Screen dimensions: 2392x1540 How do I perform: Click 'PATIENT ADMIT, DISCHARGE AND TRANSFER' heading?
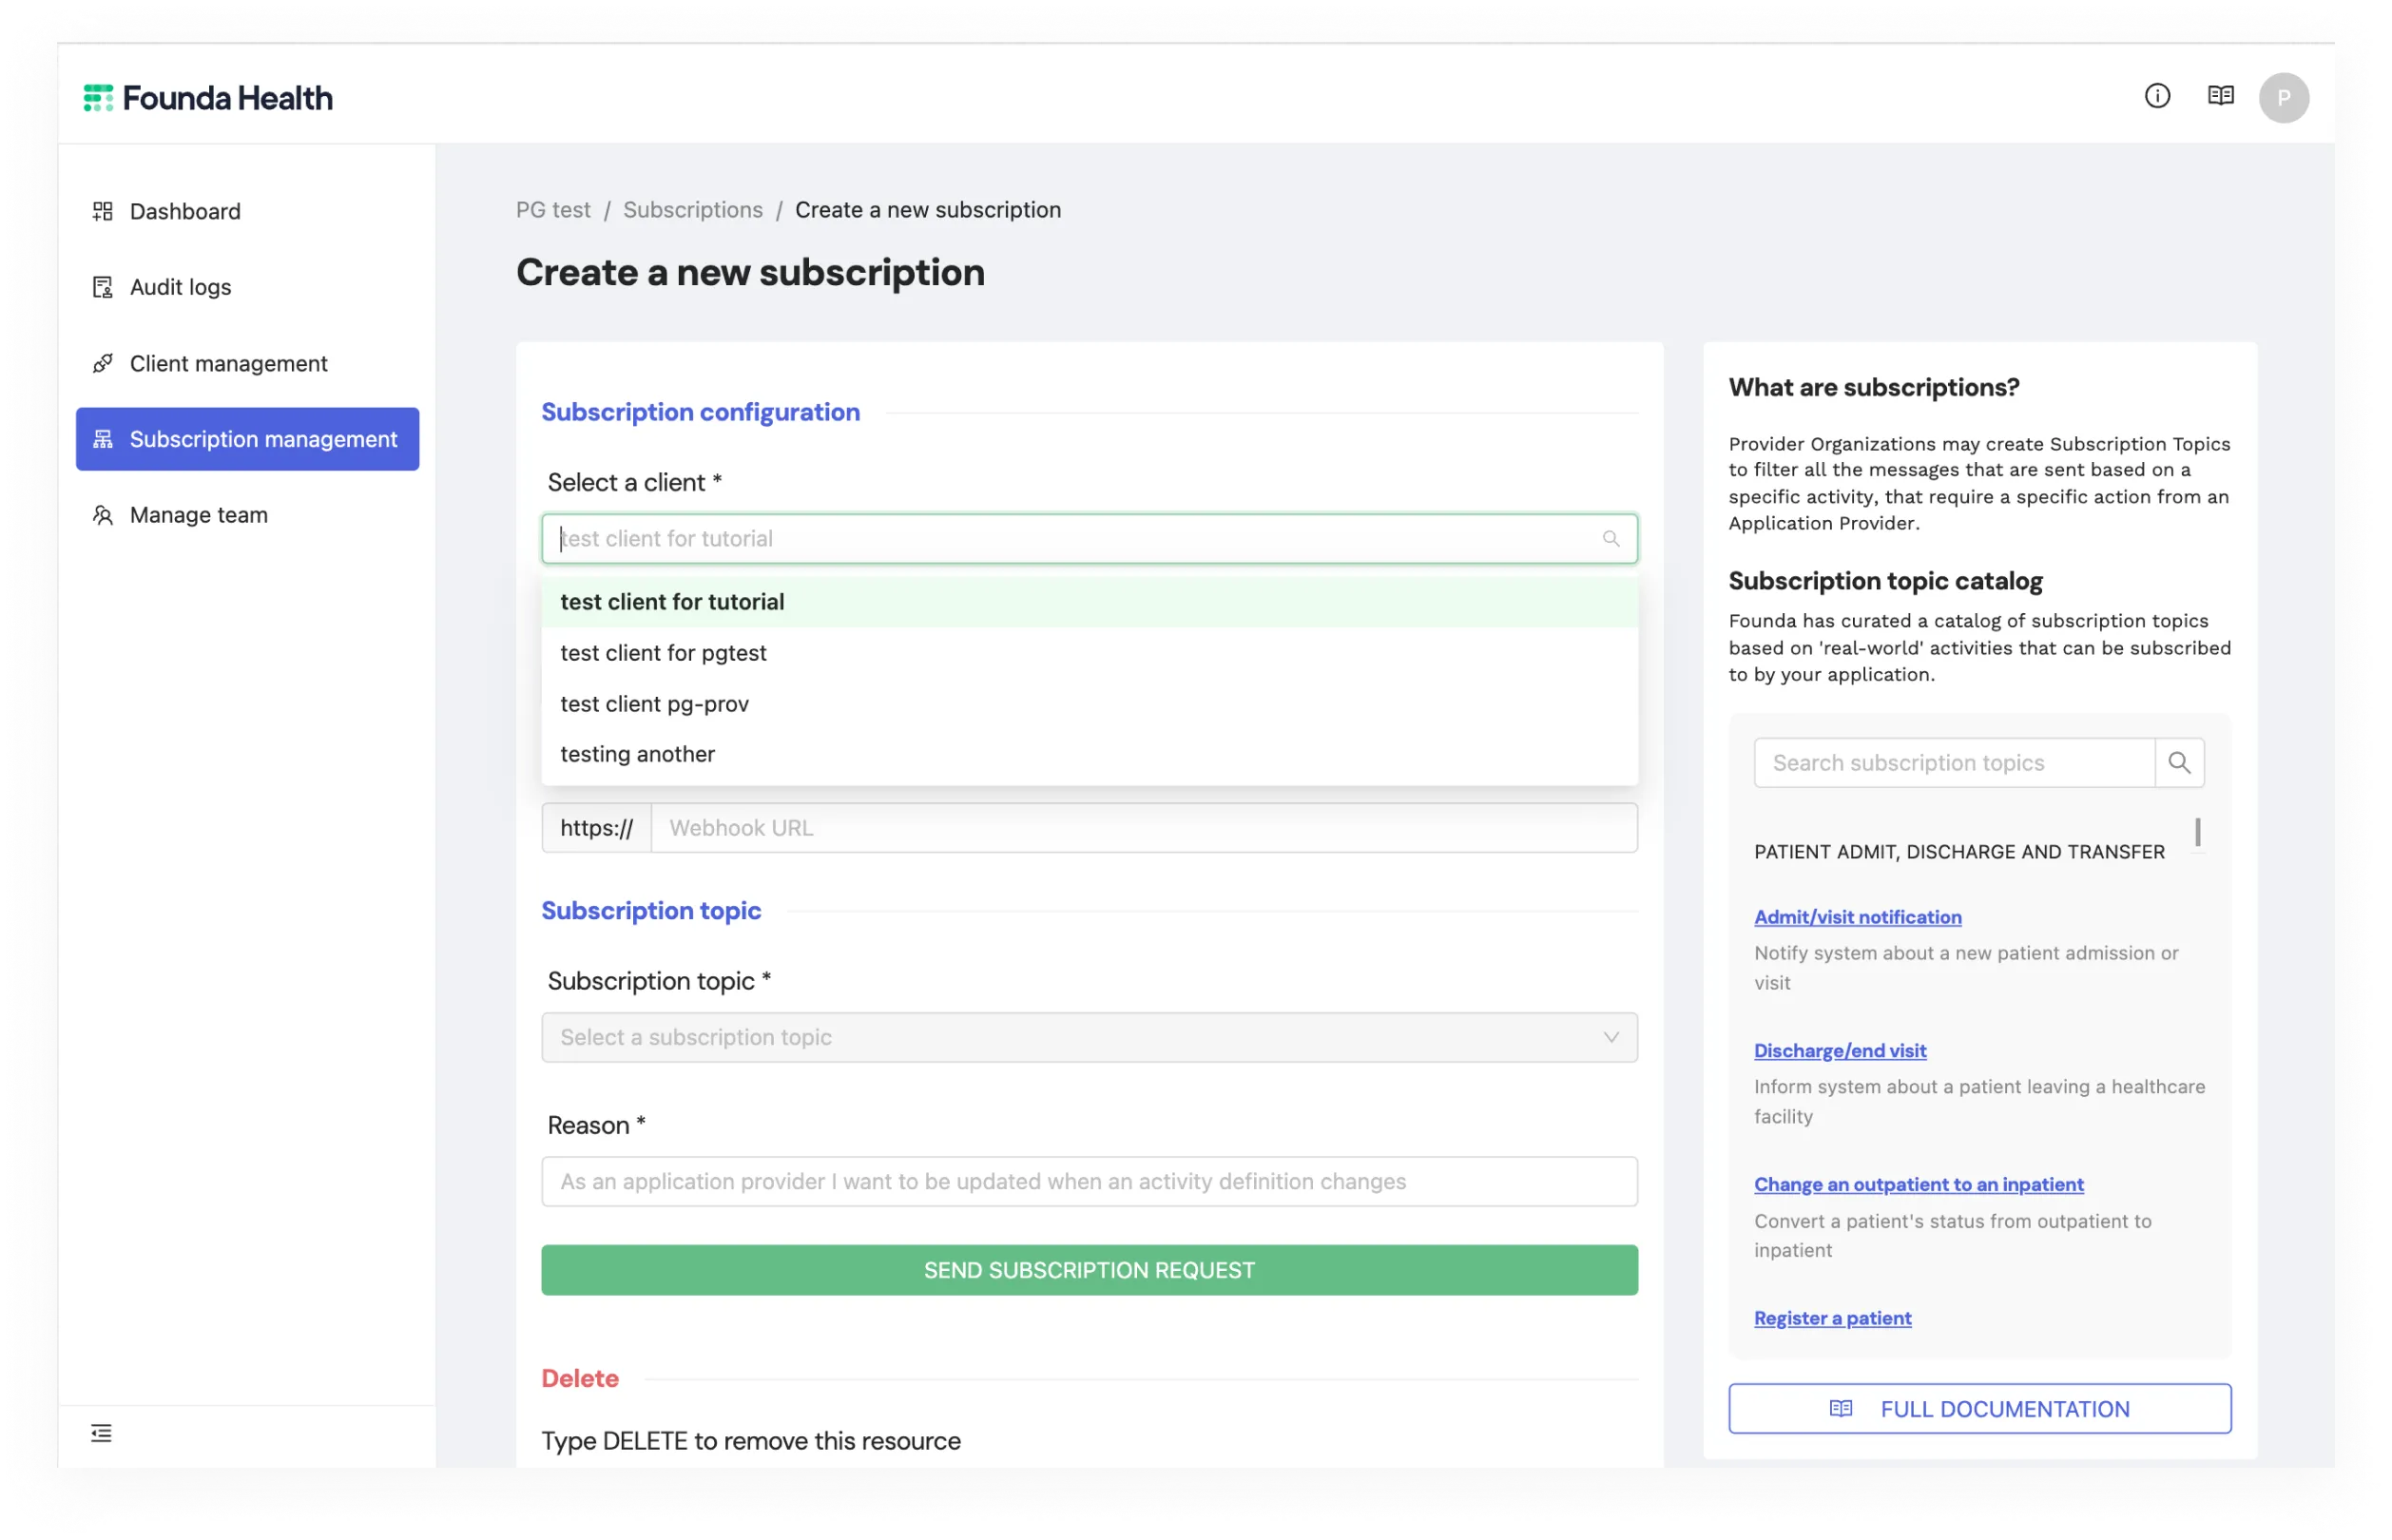click(1958, 852)
